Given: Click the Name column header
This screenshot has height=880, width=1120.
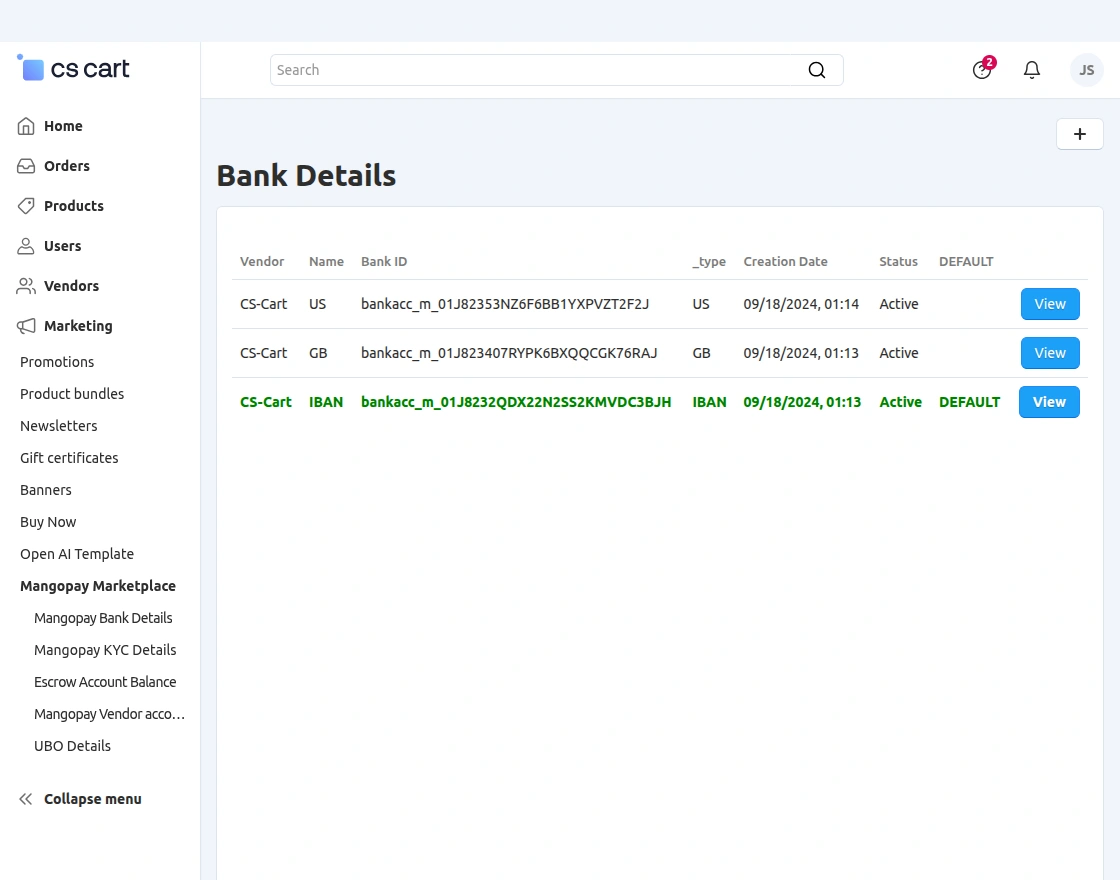Looking at the screenshot, I should (x=326, y=261).
